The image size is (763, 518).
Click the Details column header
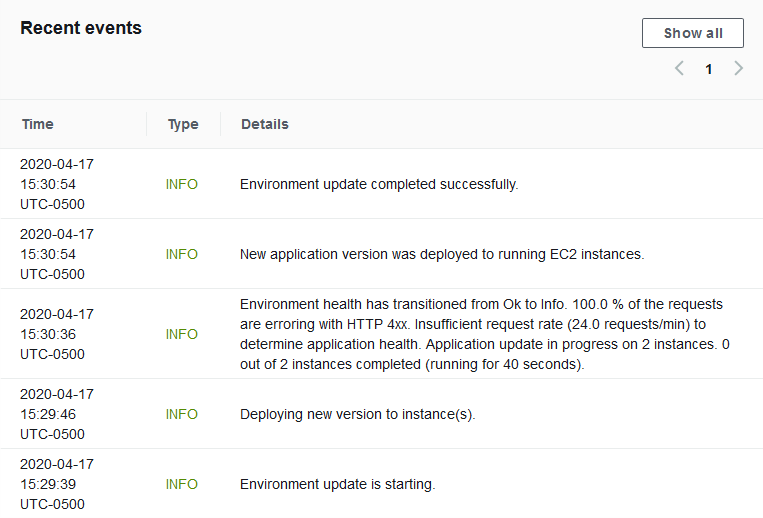pyautogui.click(x=265, y=124)
